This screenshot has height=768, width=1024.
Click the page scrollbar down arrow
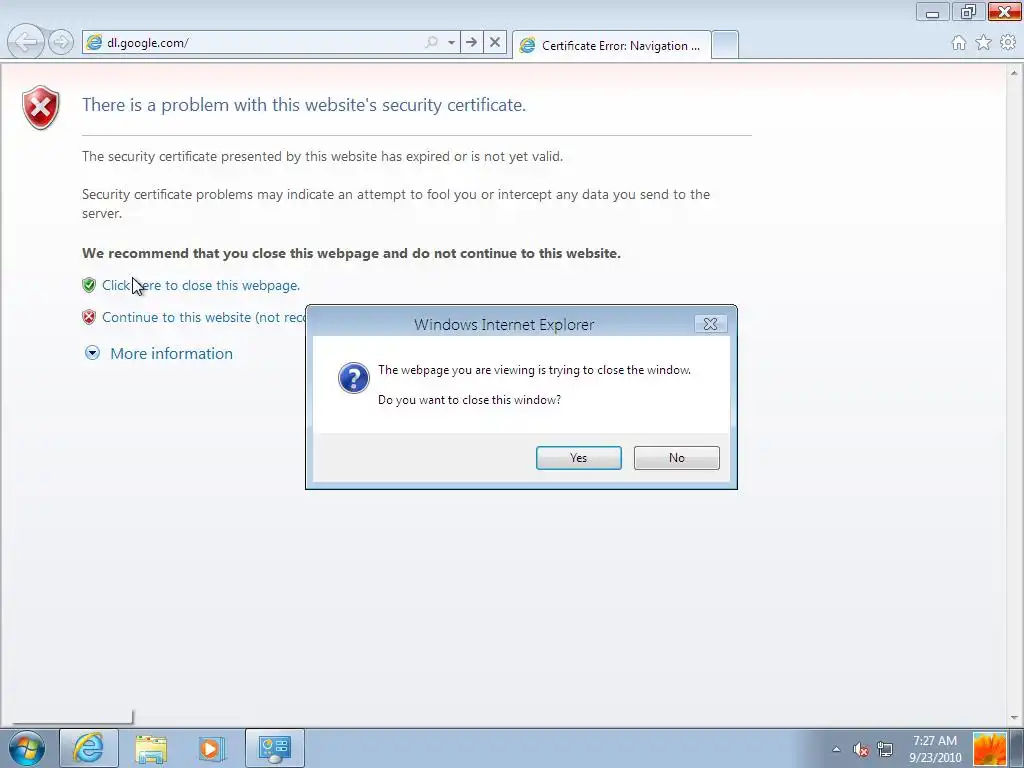1016,718
